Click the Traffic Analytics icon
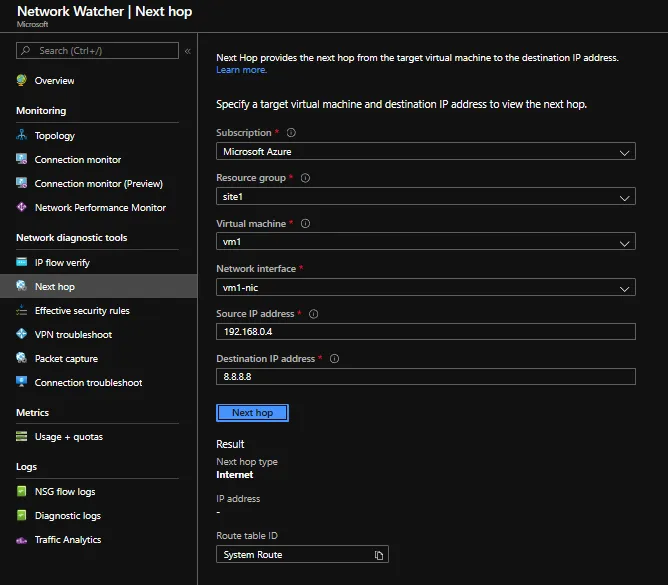 click(22, 539)
